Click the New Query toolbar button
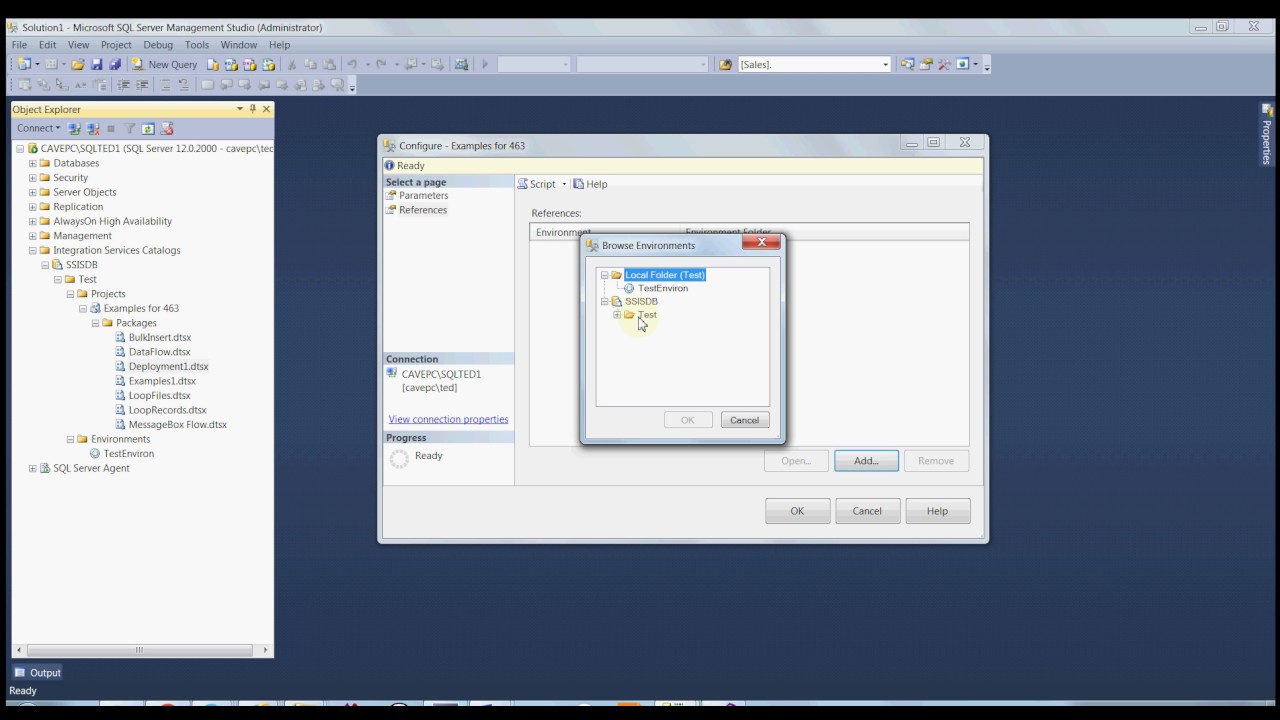This screenshot has height=720, width=1280. coord(165,64)
